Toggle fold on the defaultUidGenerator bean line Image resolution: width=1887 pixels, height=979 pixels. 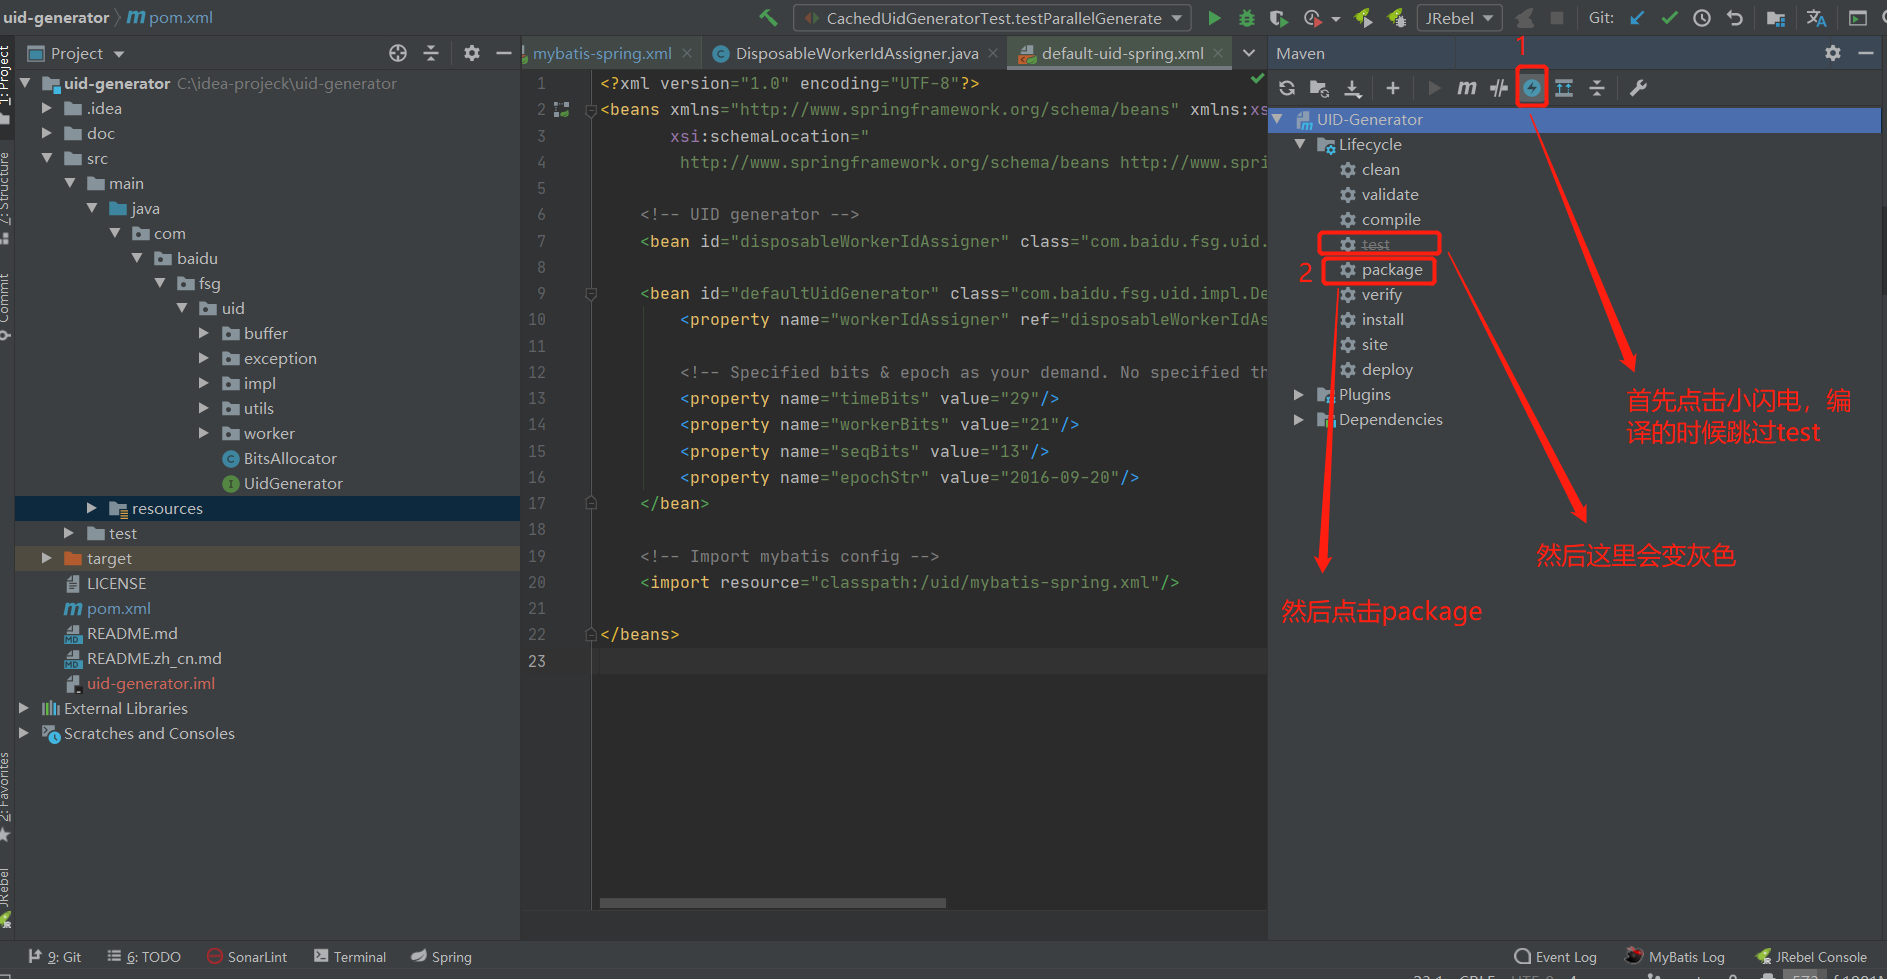tap(591, 294)
